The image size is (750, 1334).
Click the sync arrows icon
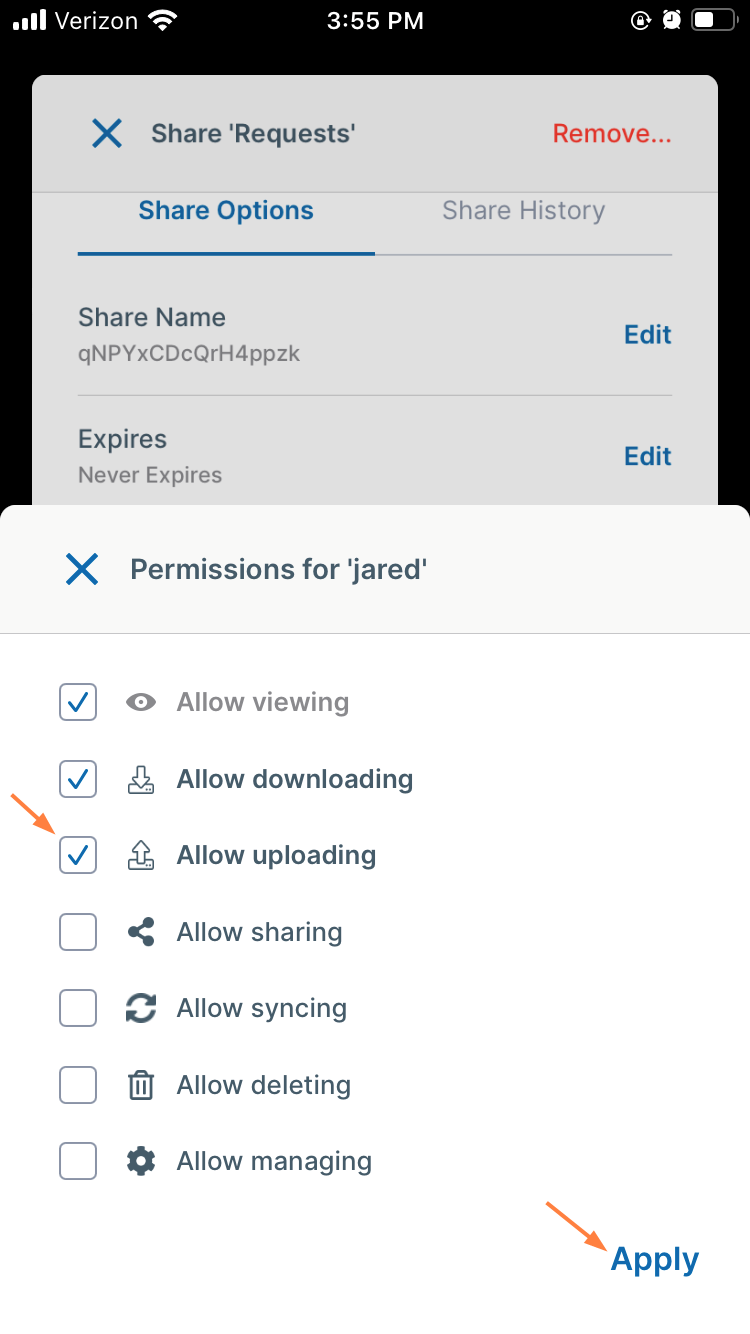pos(141,1009)
